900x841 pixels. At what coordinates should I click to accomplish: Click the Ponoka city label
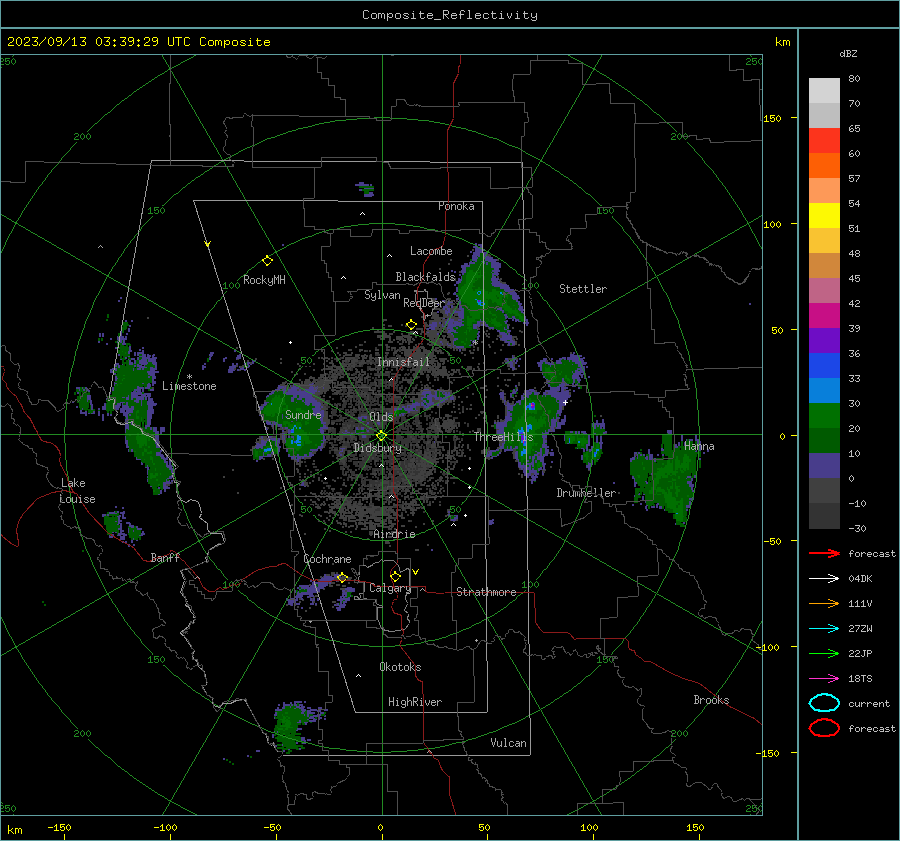pyautogui.click(x=456, y=206)
